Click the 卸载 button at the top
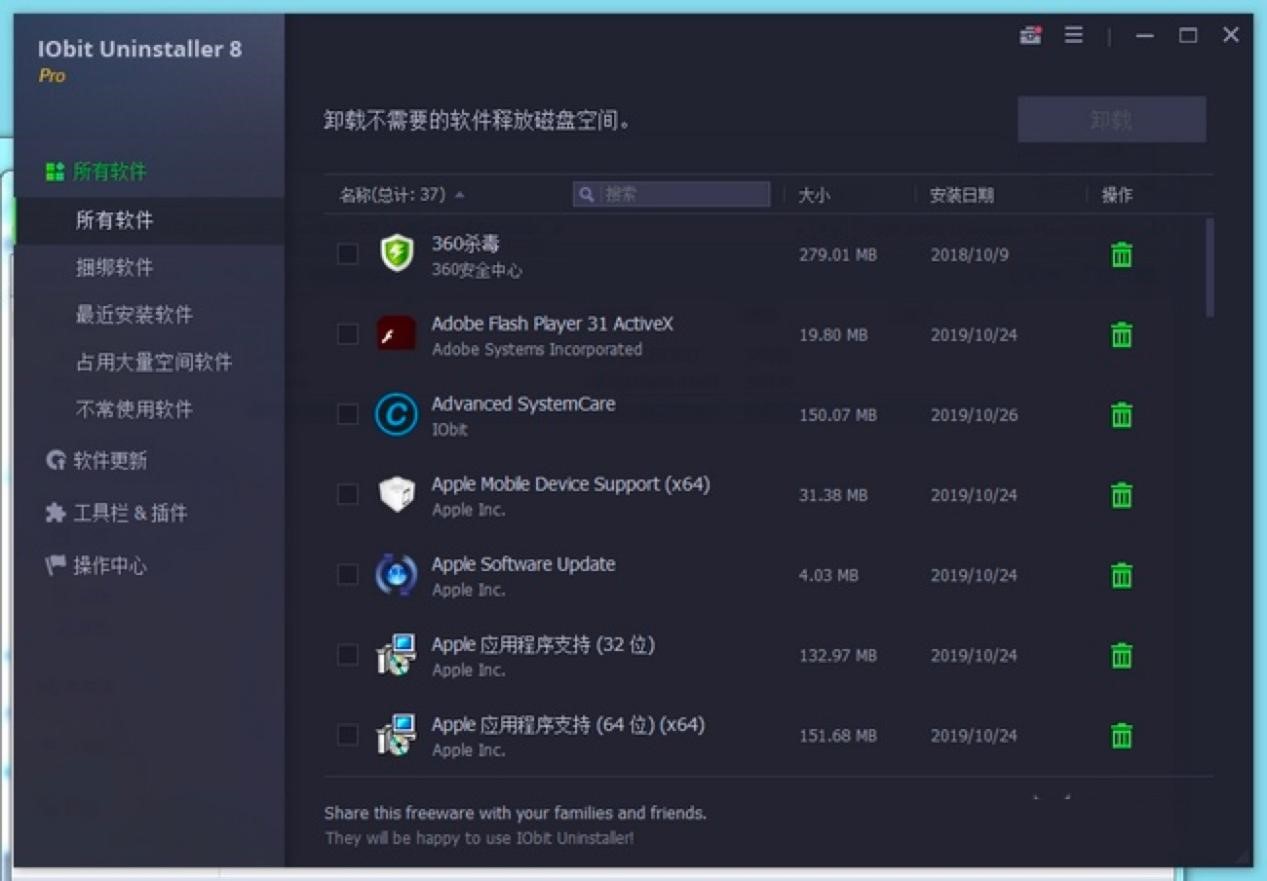The image size is (1267, 881). tap(1111, 118)
